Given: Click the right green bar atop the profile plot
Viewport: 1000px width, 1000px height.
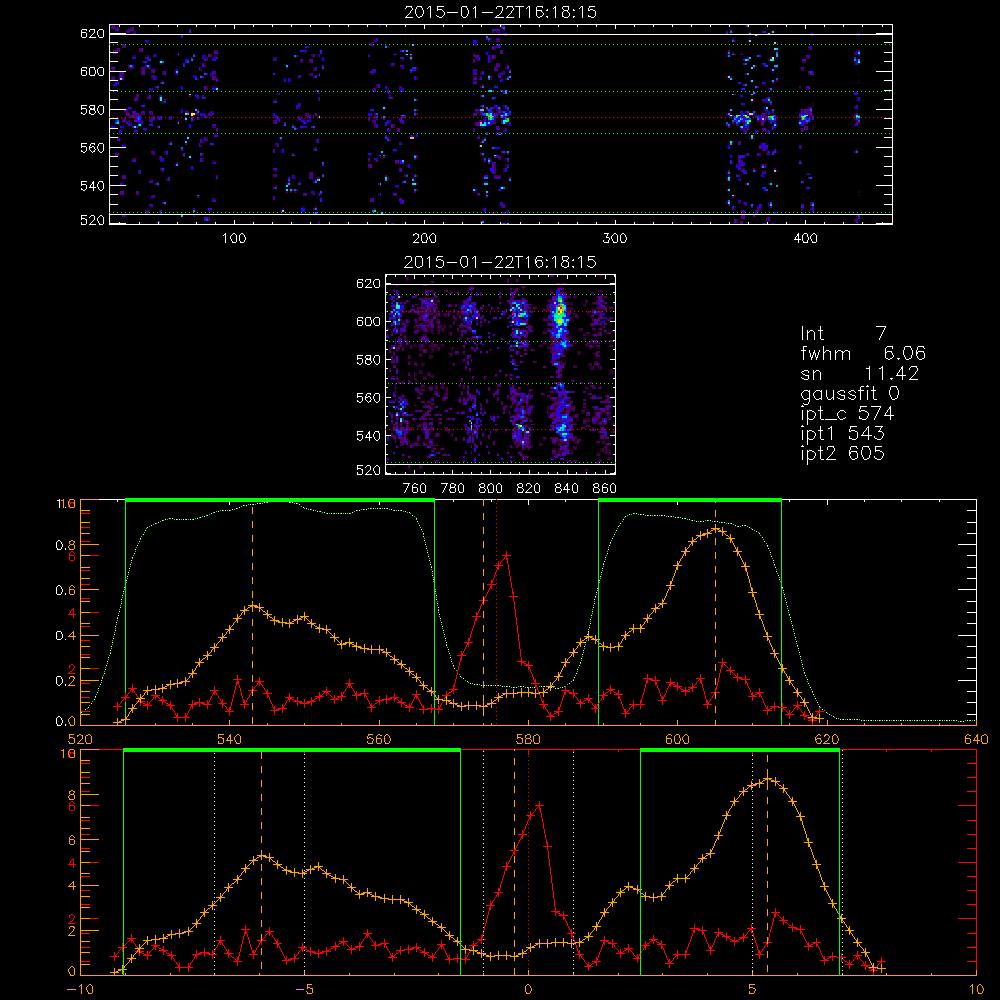Looking at the screenshot, I should pyautogui.click(x=689, y=501).
